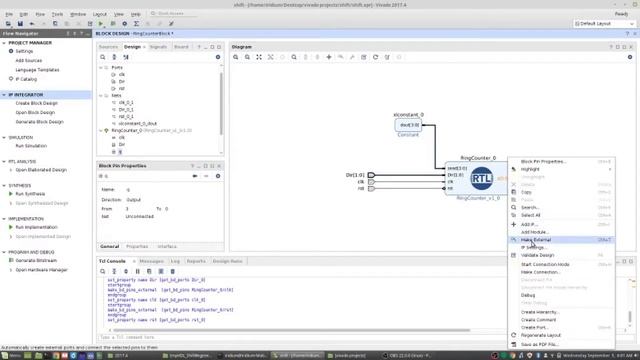This screenshot has width=640, height=360.
Task: Click the sigma icon in the main toolbar
Action: (x=136, y=24)
